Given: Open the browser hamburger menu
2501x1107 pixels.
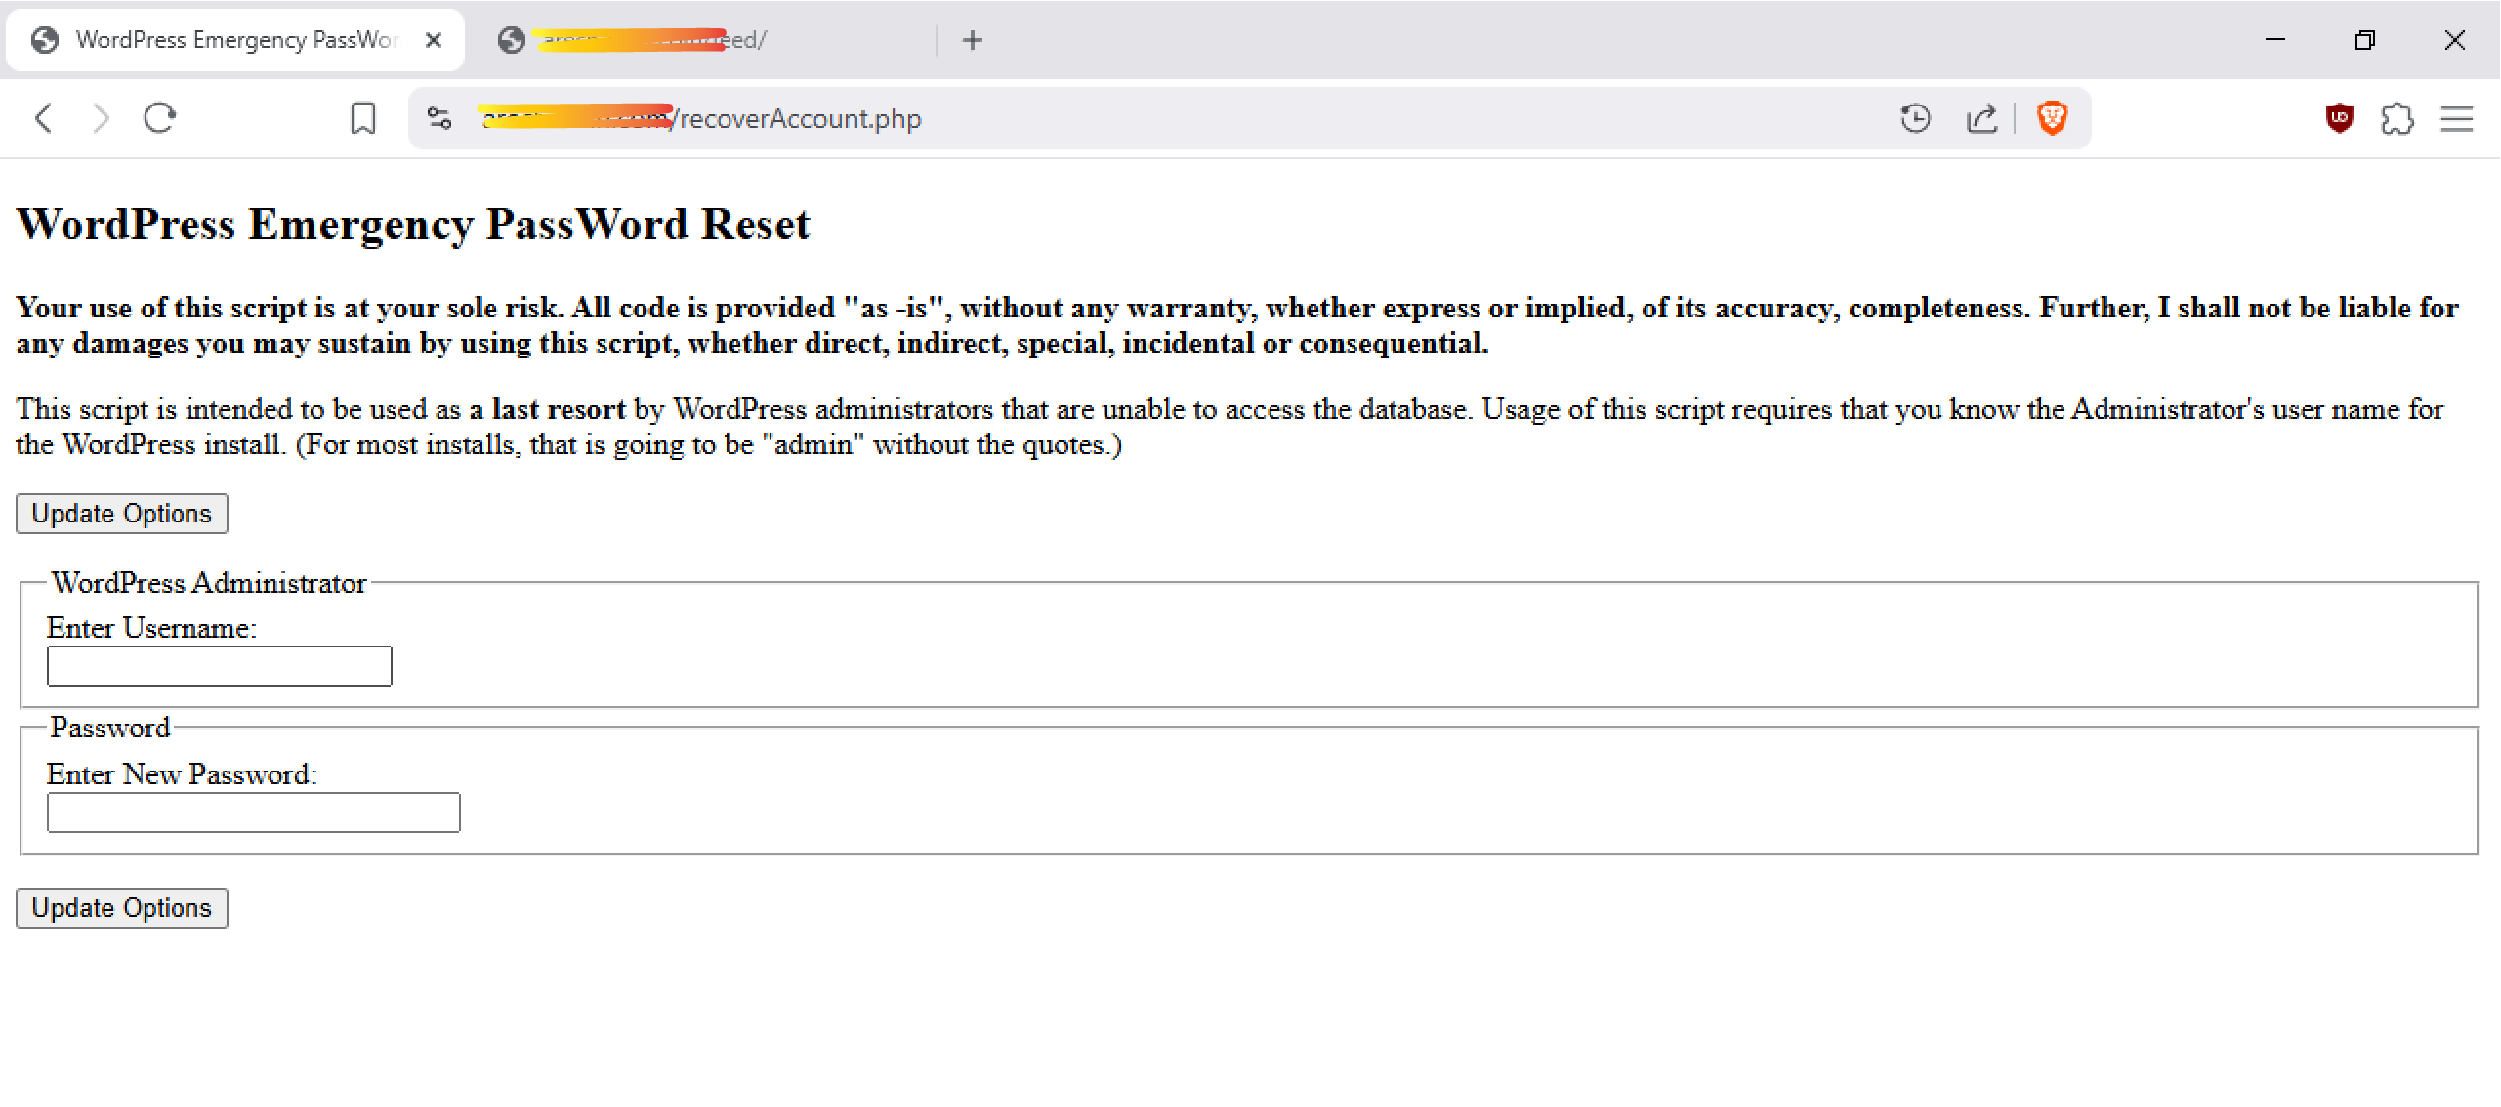Looking at the screenshot, I should [2457, 119].
